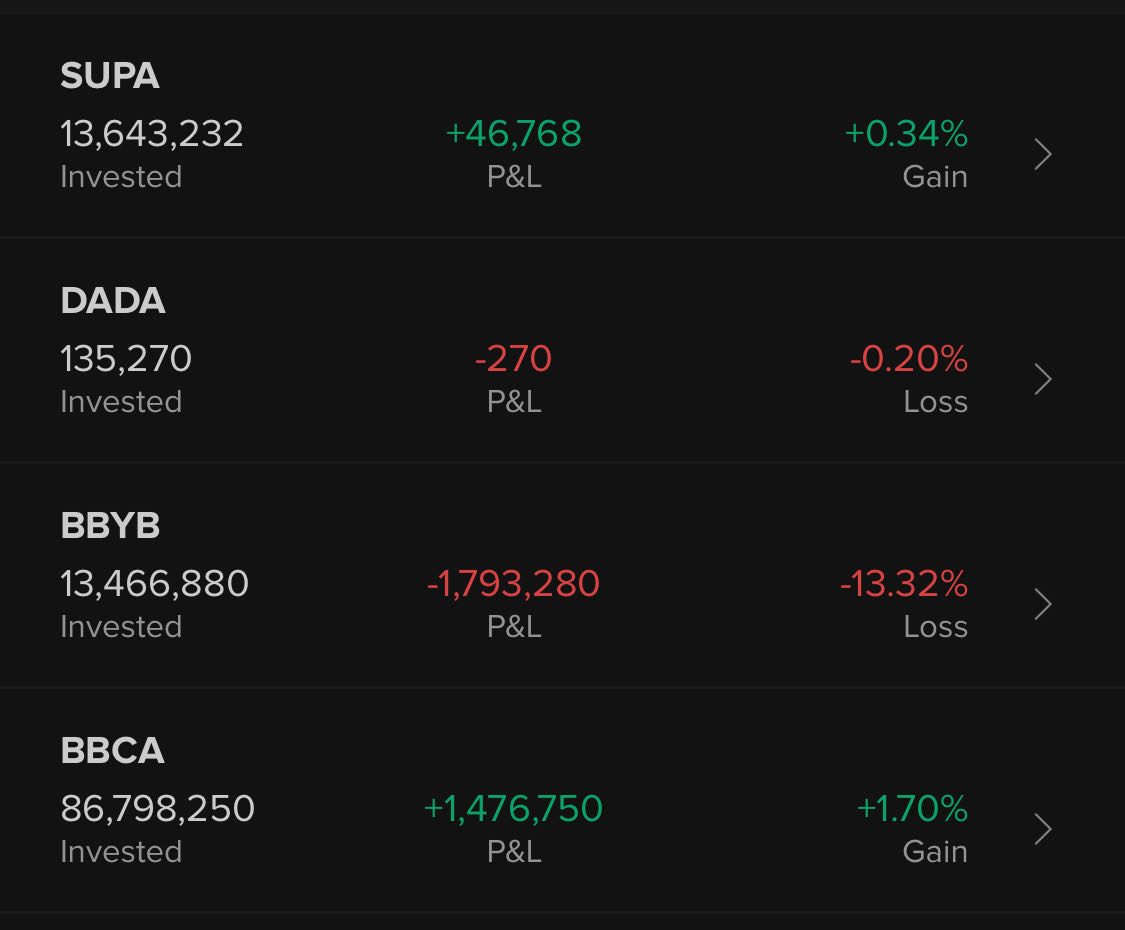Expand the SUPA row chevron arrow
1125x930 pixels.
1043,155
